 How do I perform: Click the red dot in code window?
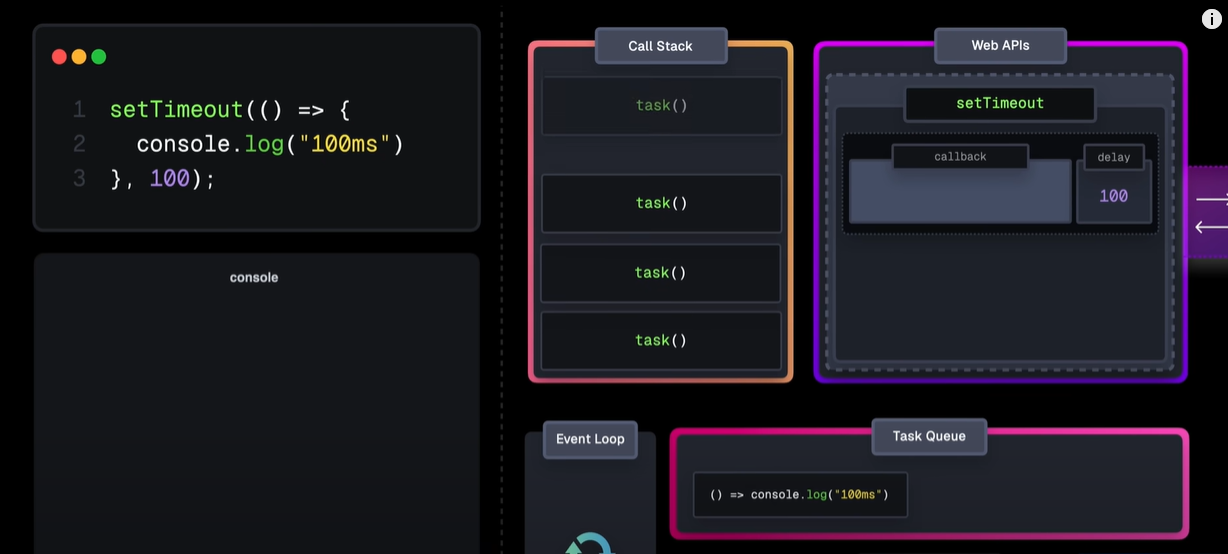59,57
